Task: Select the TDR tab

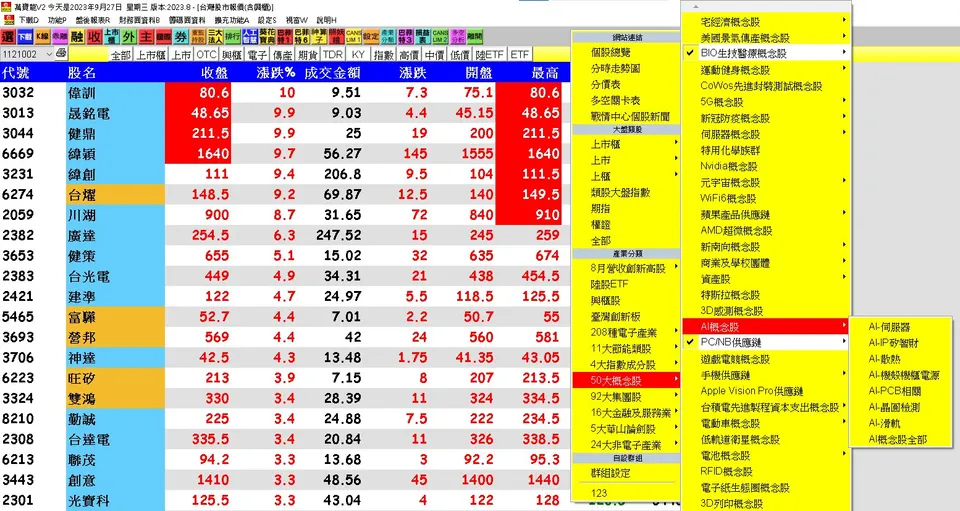Action: pos(332,54)
